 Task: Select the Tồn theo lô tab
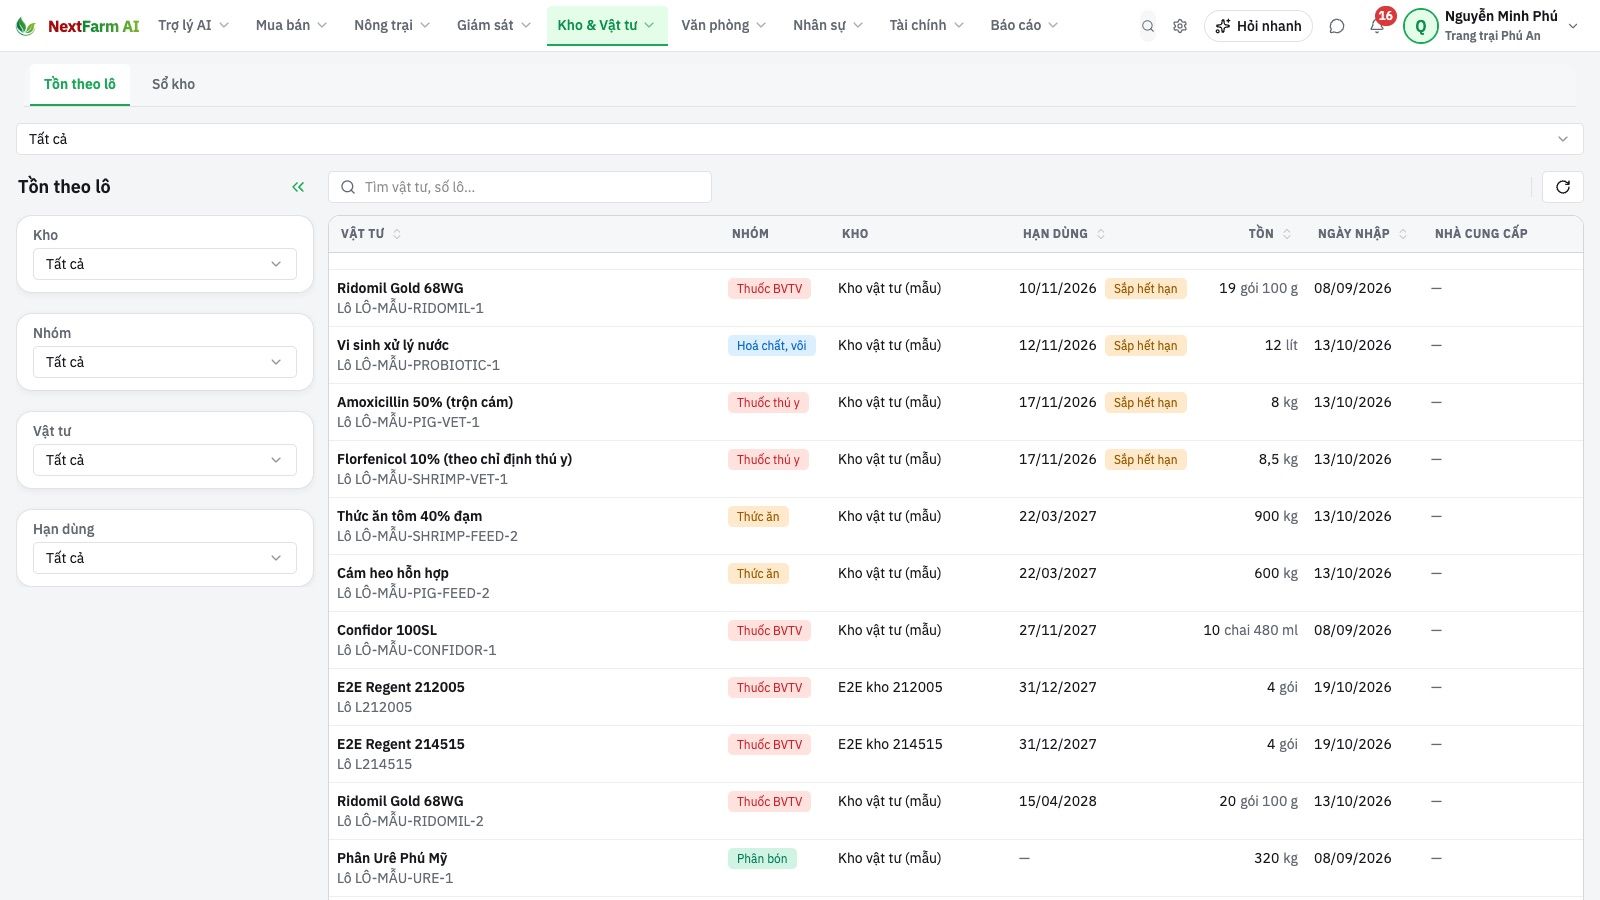80,84
